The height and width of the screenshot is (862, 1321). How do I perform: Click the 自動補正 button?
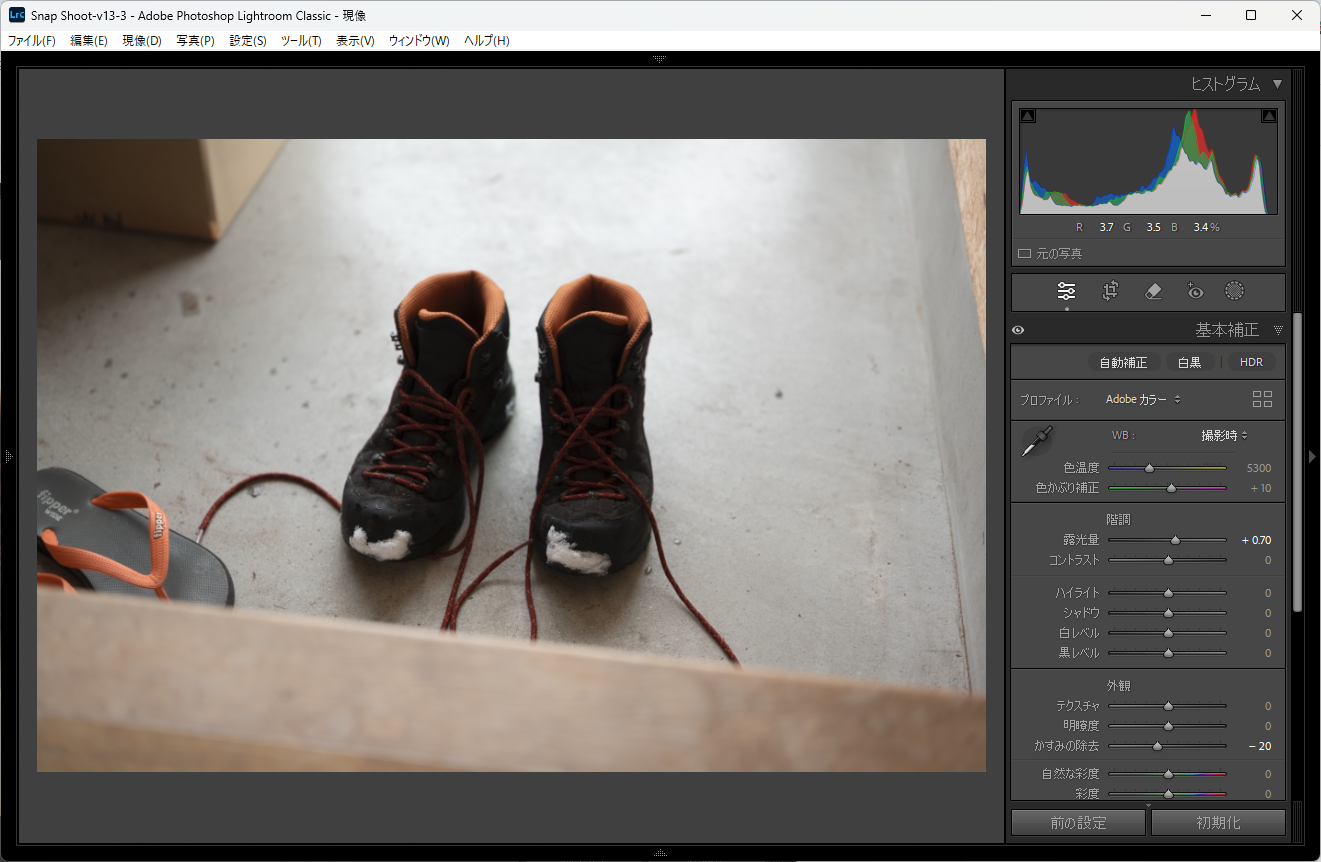point(1123,362)
